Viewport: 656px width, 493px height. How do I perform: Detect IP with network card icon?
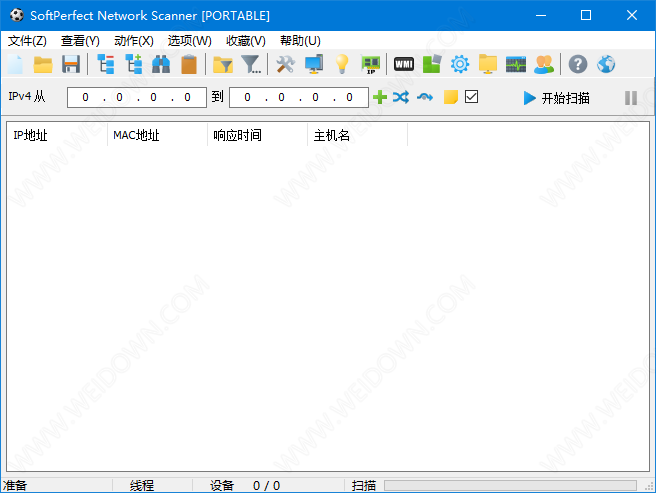pos(371,64)
